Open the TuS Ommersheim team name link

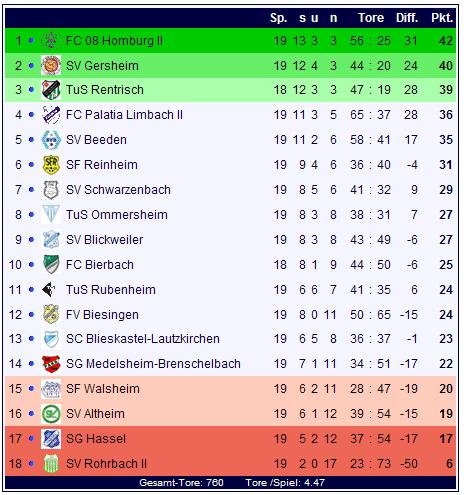click(117, 215)
